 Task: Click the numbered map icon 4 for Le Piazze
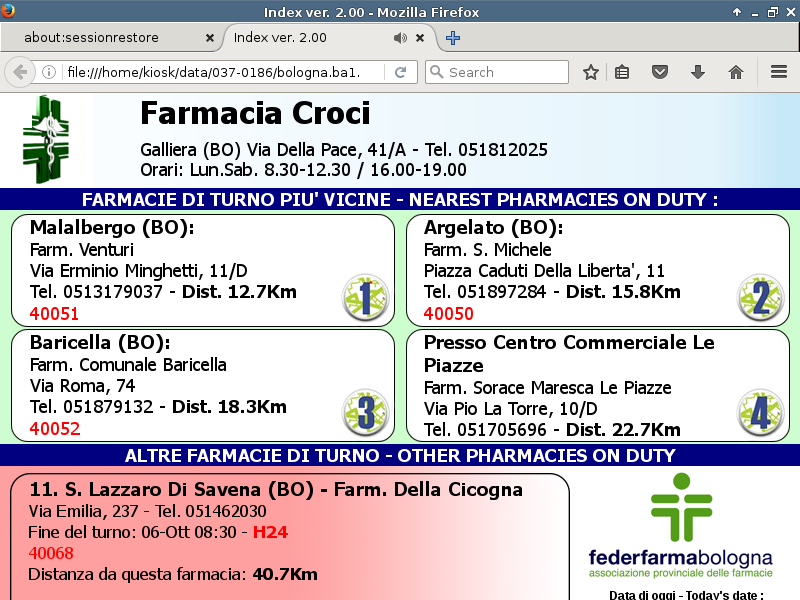[x=759, y=412]
